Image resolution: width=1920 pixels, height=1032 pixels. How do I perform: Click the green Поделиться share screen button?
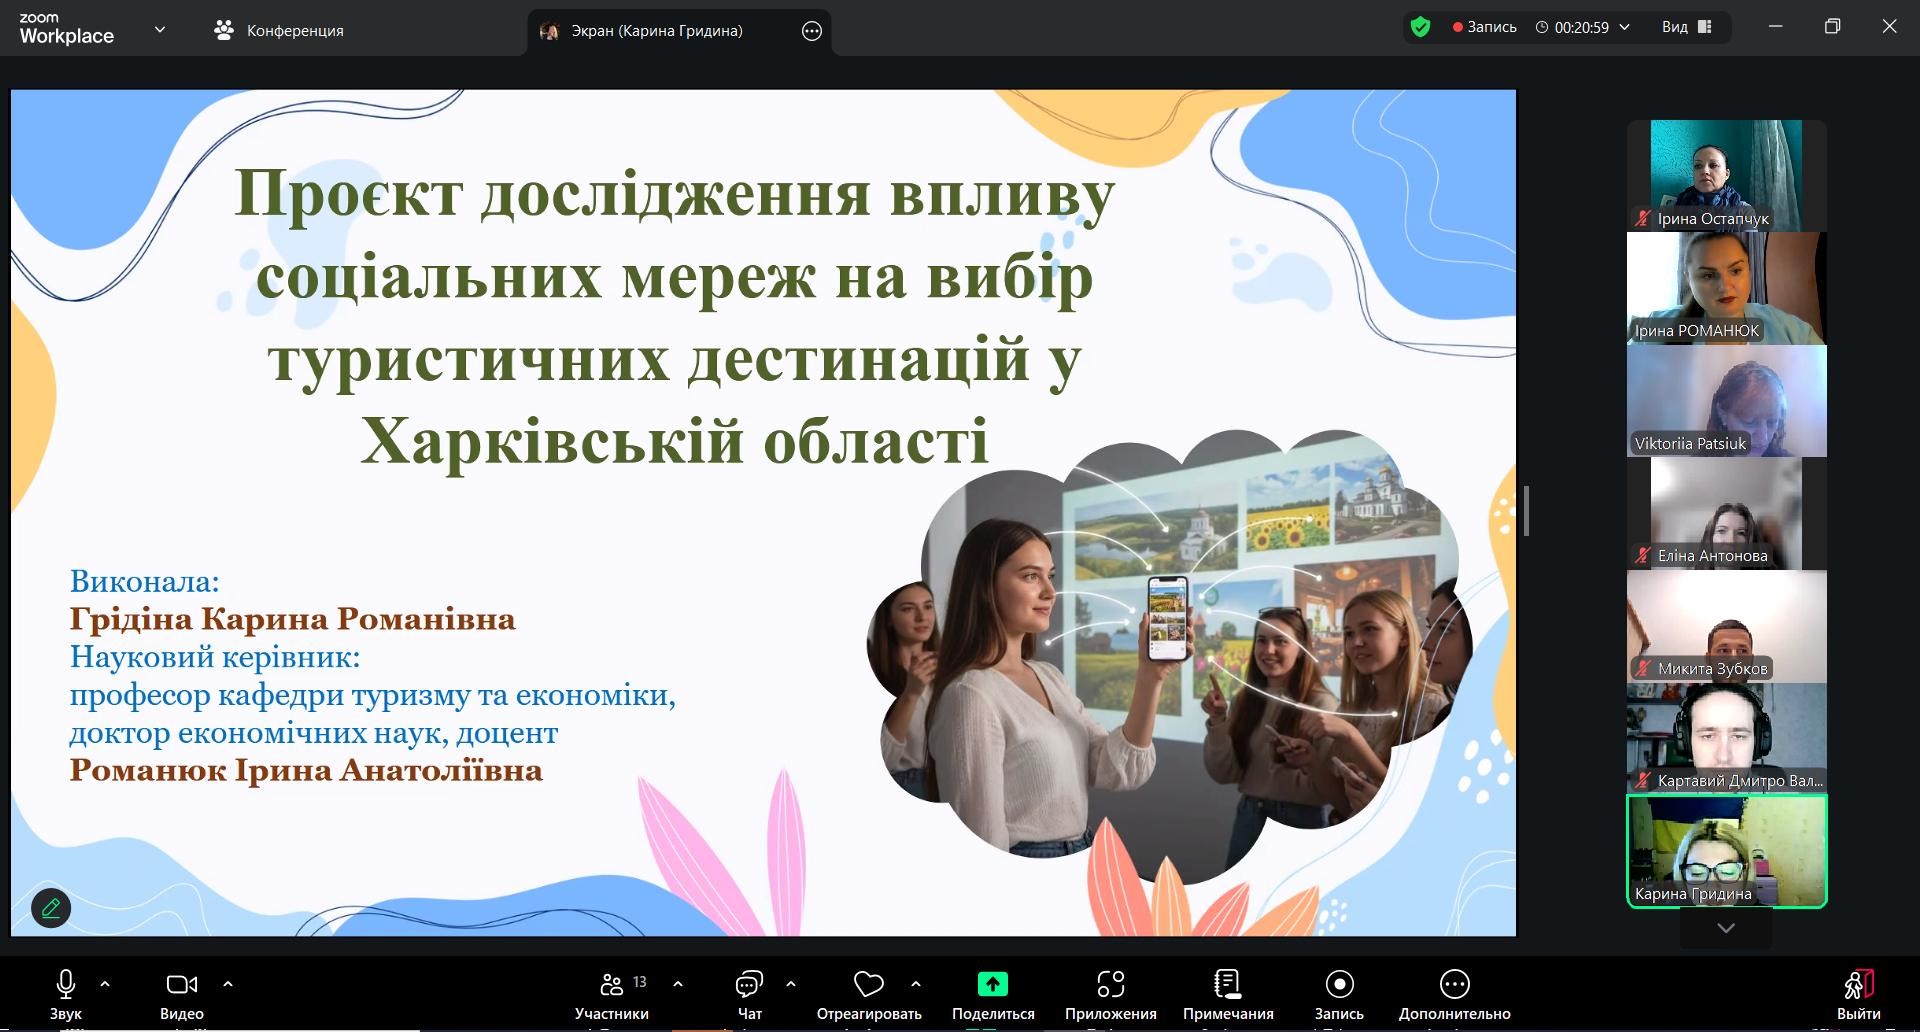[992, 985]
